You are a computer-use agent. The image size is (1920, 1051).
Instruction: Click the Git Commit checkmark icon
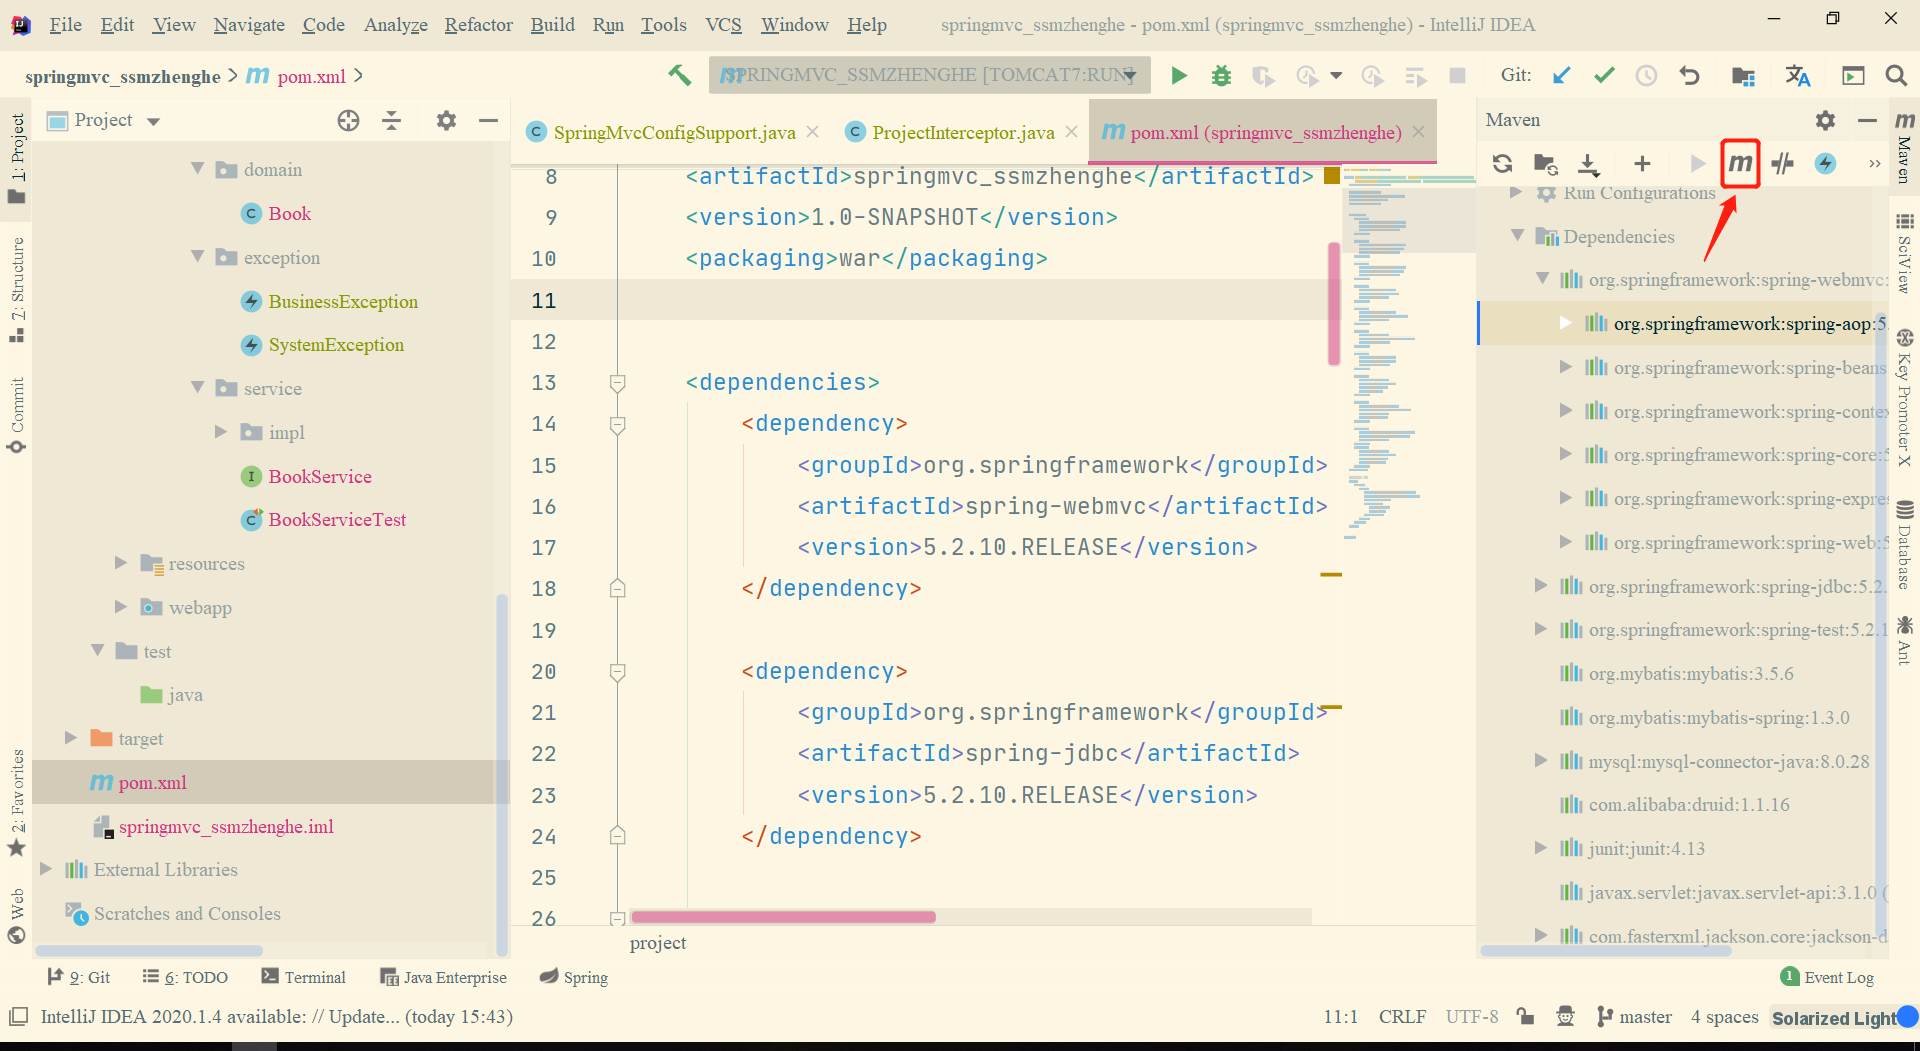(1604, 75)
